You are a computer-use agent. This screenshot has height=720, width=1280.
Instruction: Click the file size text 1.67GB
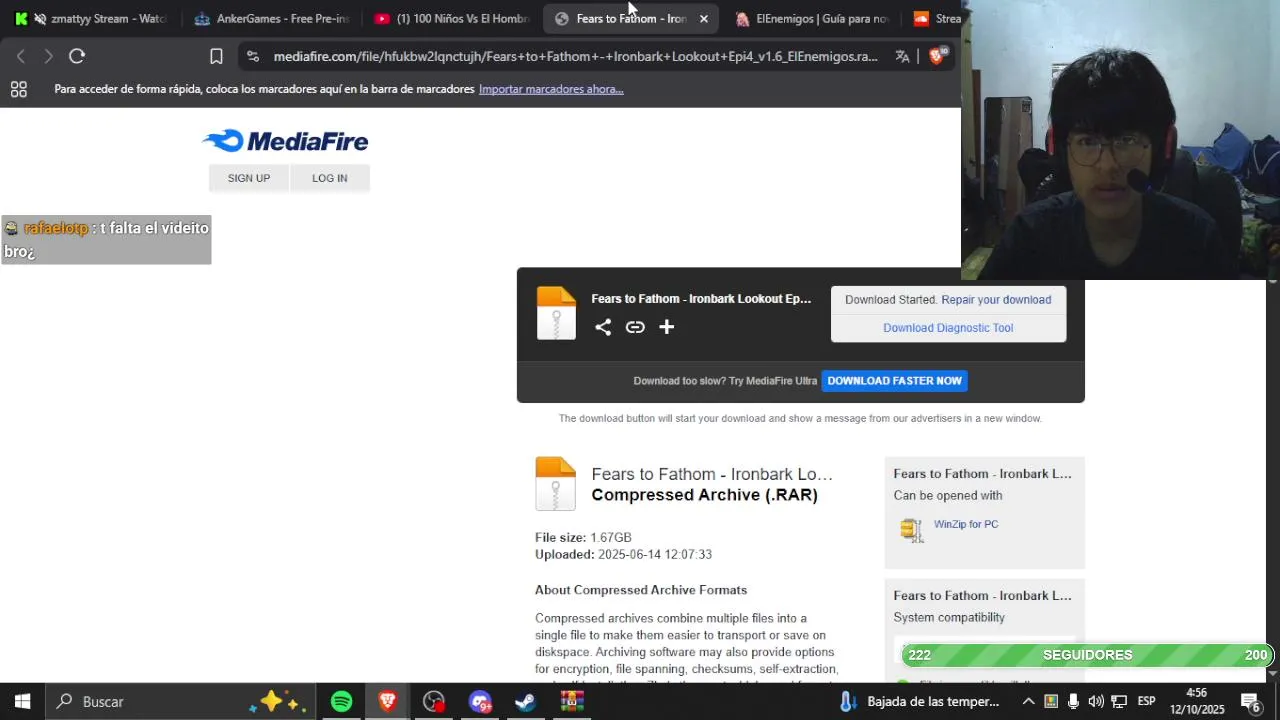[610, 538]
